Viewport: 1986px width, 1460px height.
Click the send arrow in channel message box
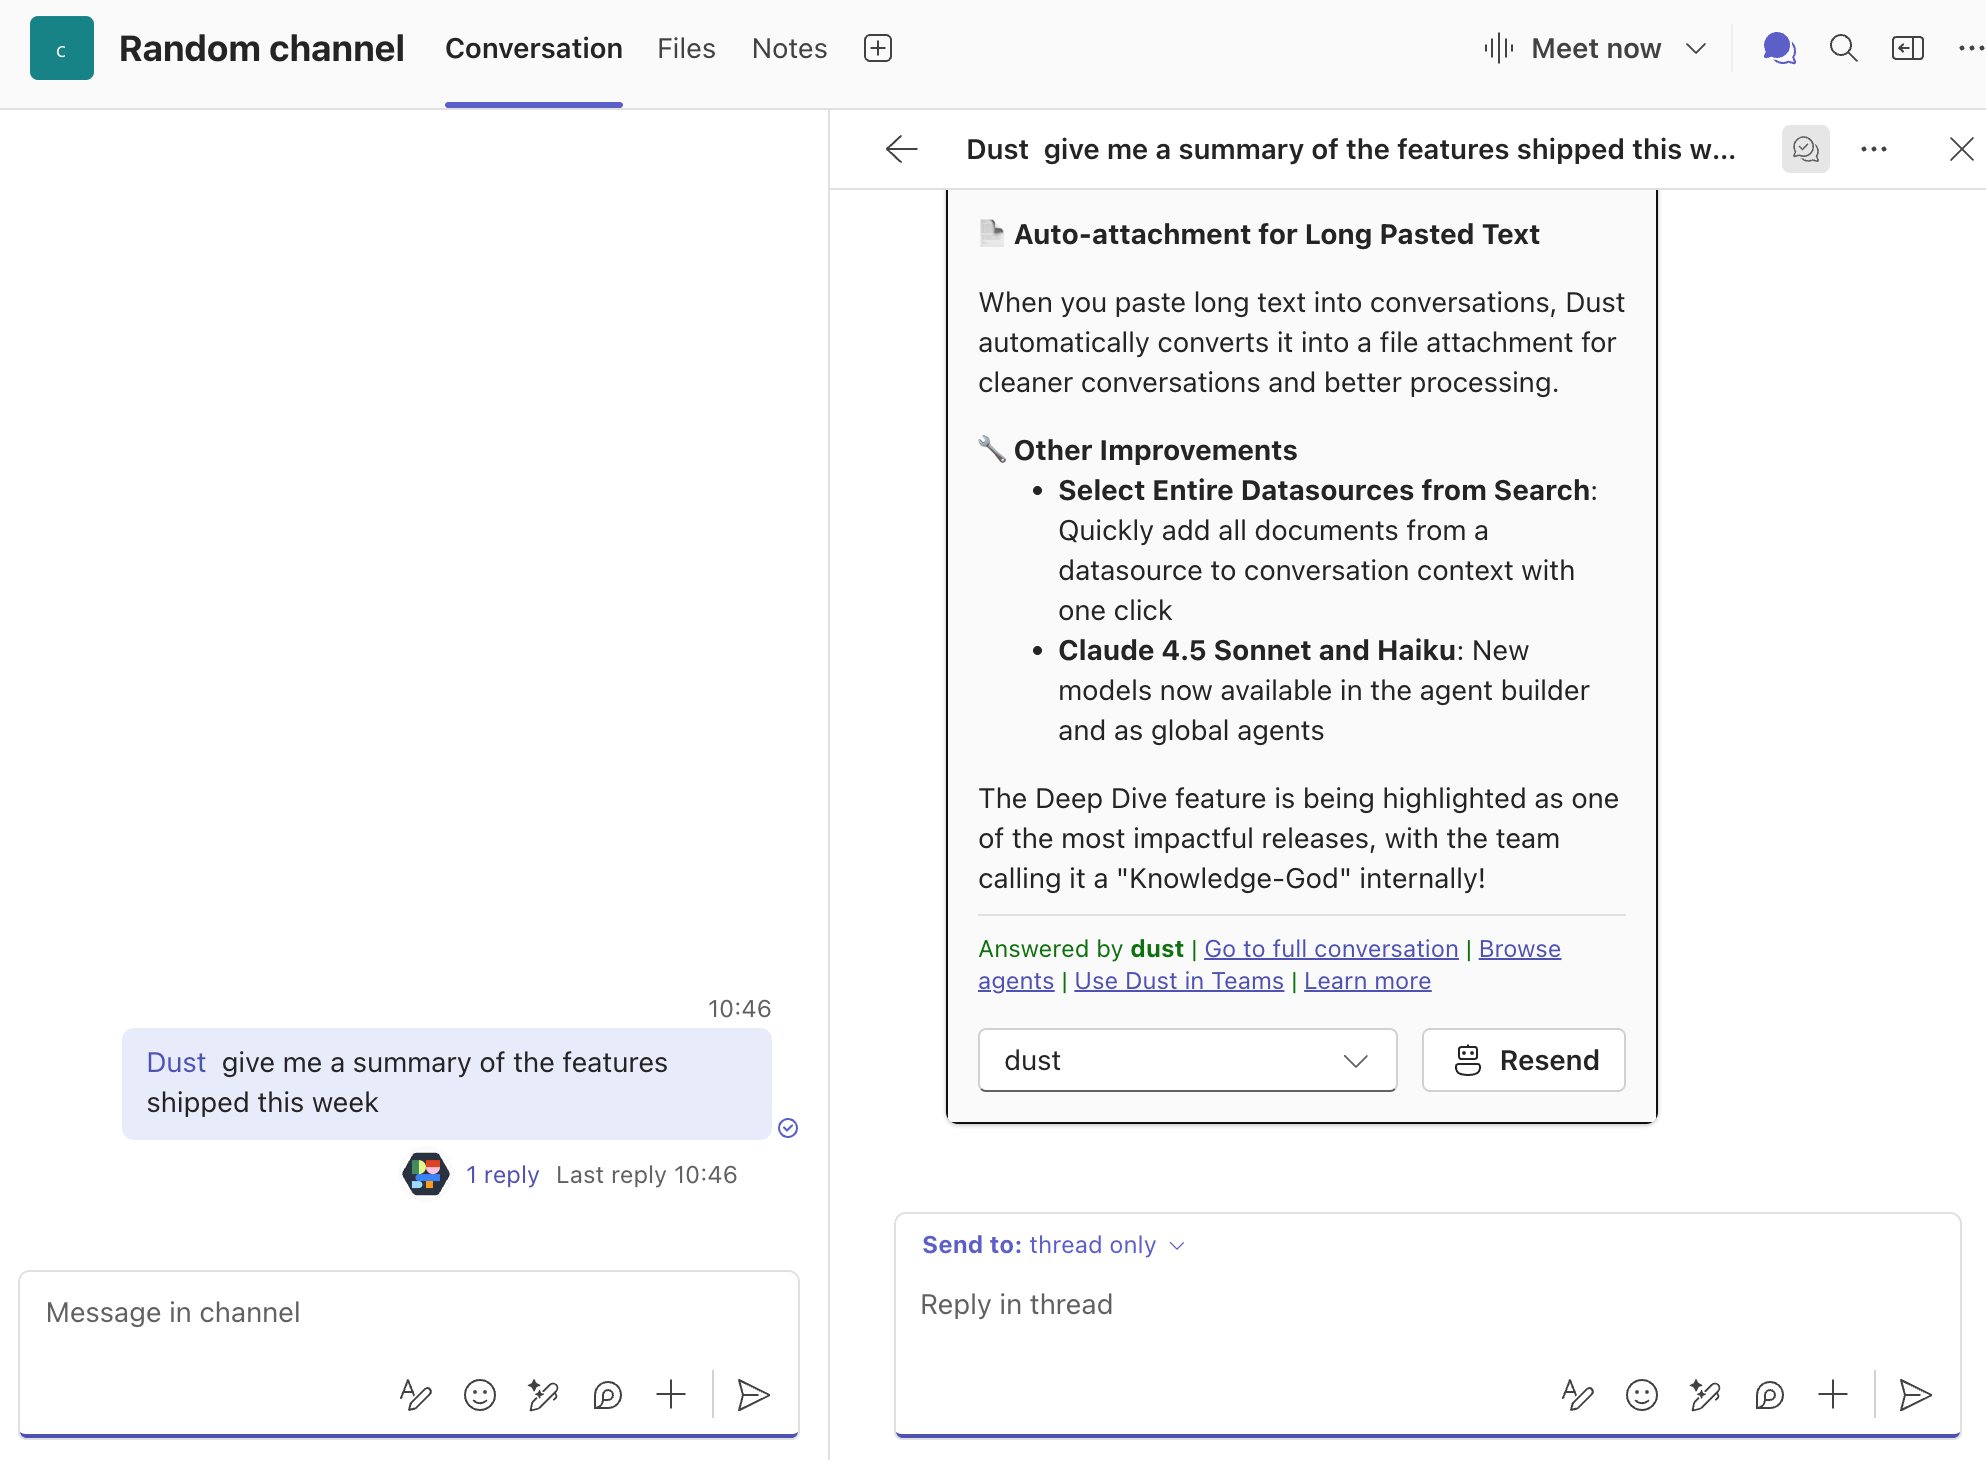pos(753,1394)
